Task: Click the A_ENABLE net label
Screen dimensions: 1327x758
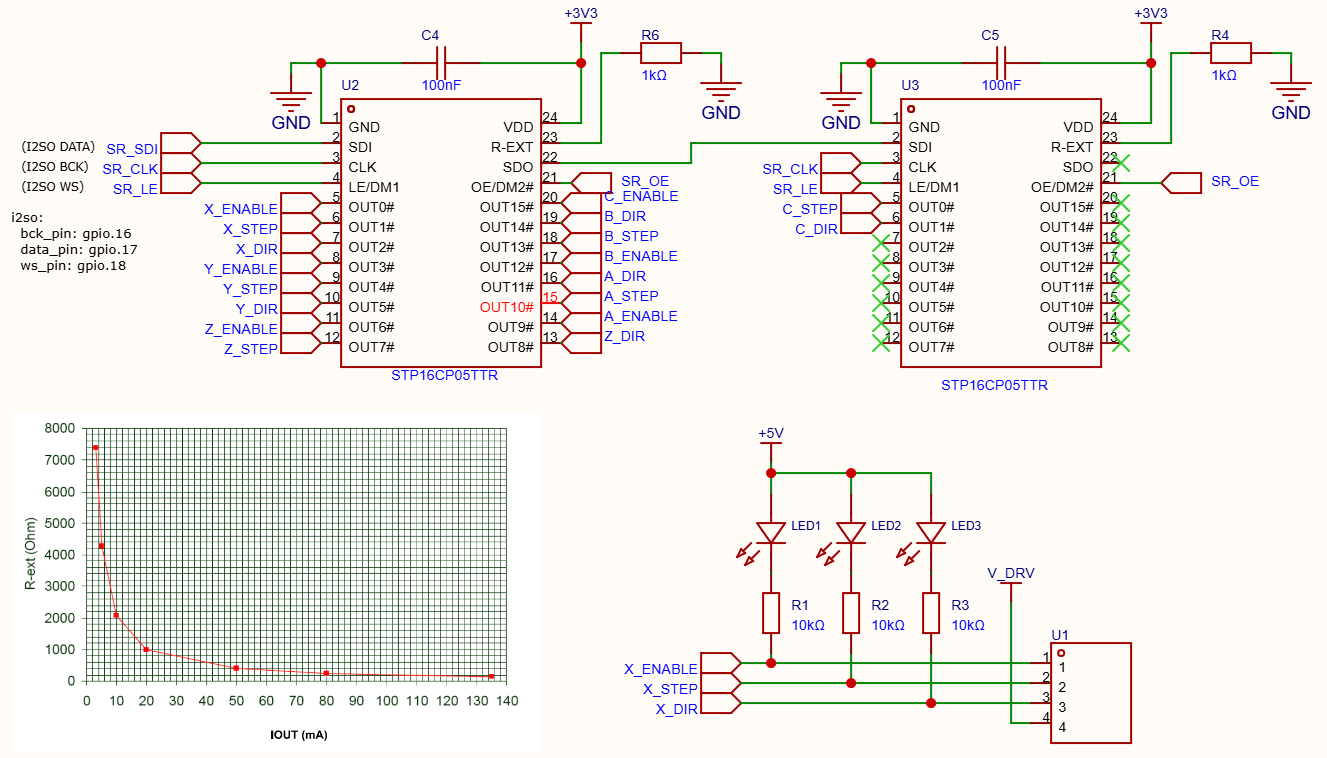Action: coord(640,316)
